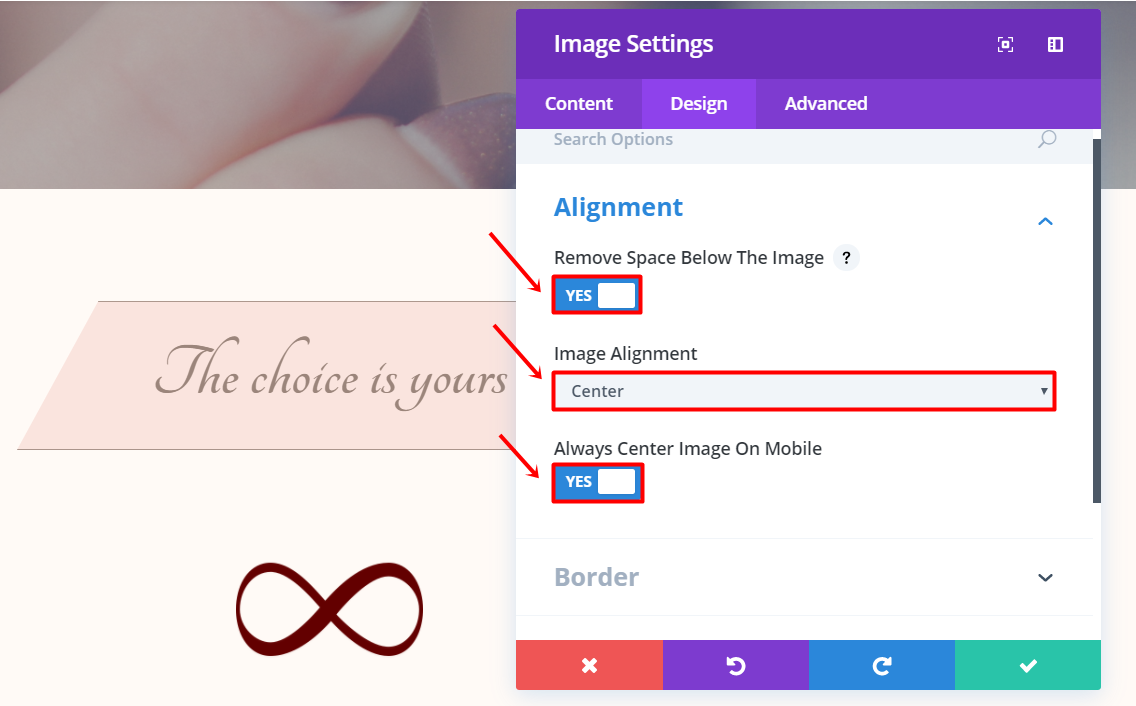Switch to the Content tab
Viewport: 1136px width, 706px height.
(x=578, y=104)
